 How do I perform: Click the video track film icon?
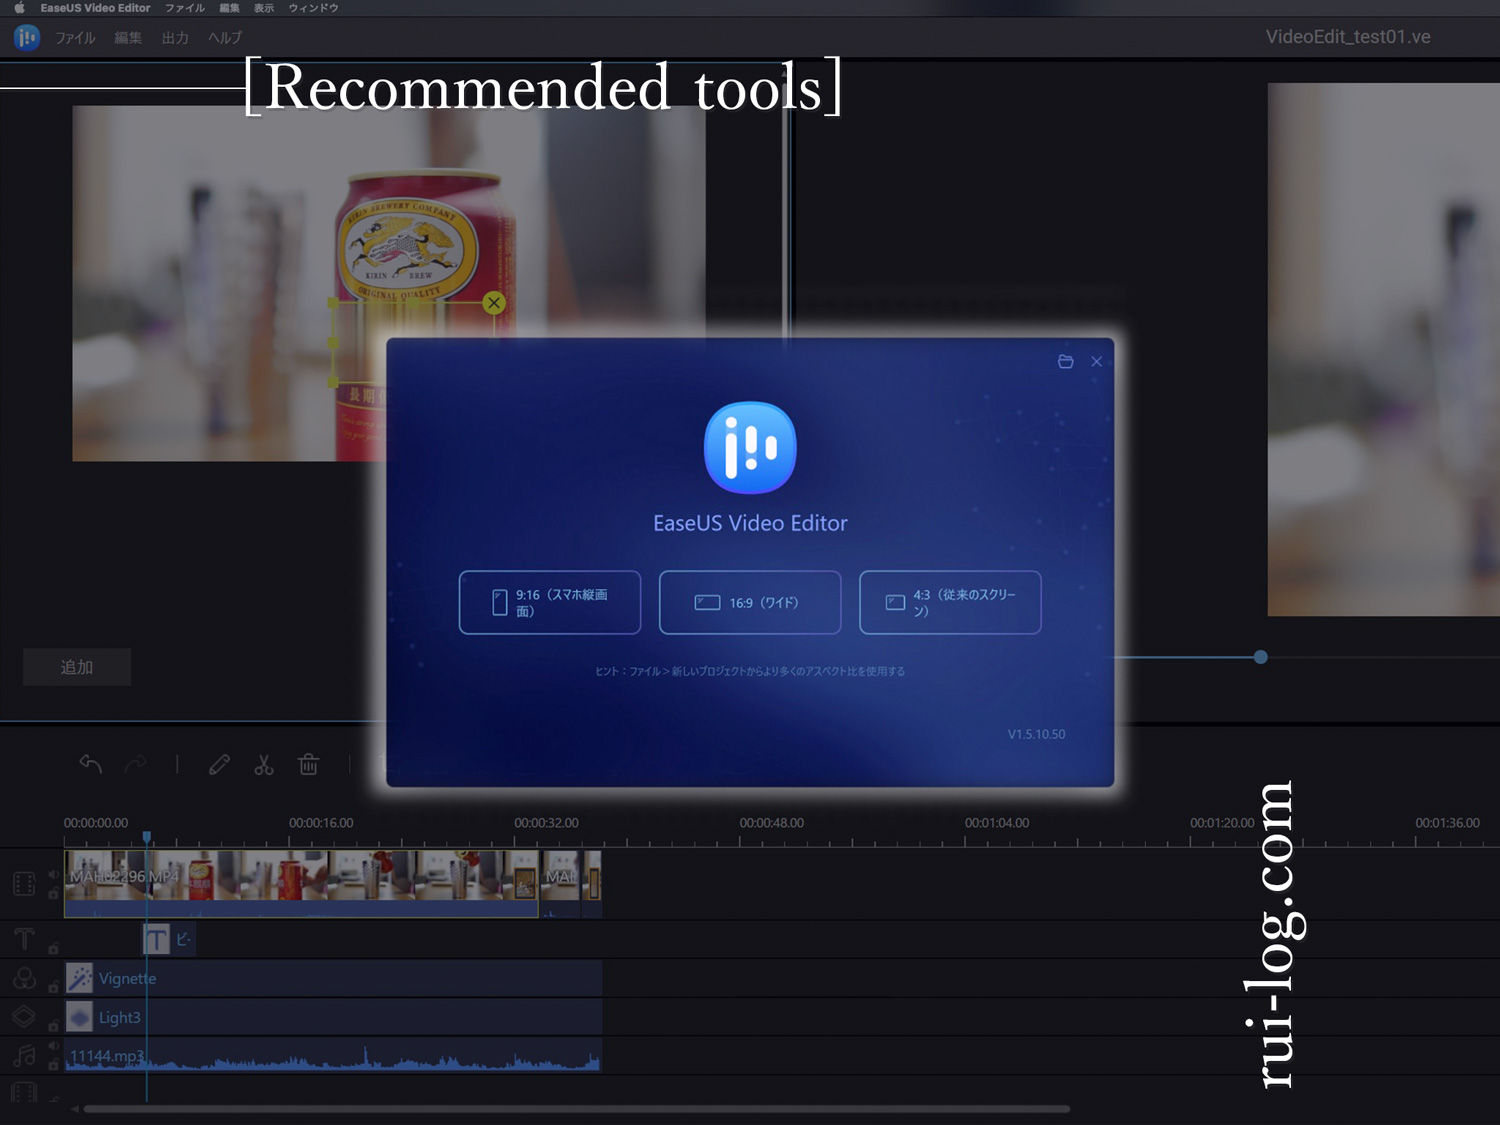pos(24,884)
